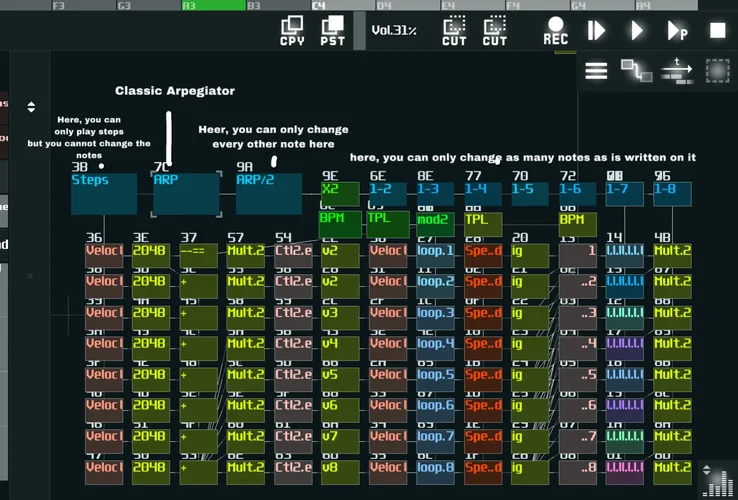Activate the dashed-square selection tool
This screenshot has width=738, height=500.
[x=718, y=71]
